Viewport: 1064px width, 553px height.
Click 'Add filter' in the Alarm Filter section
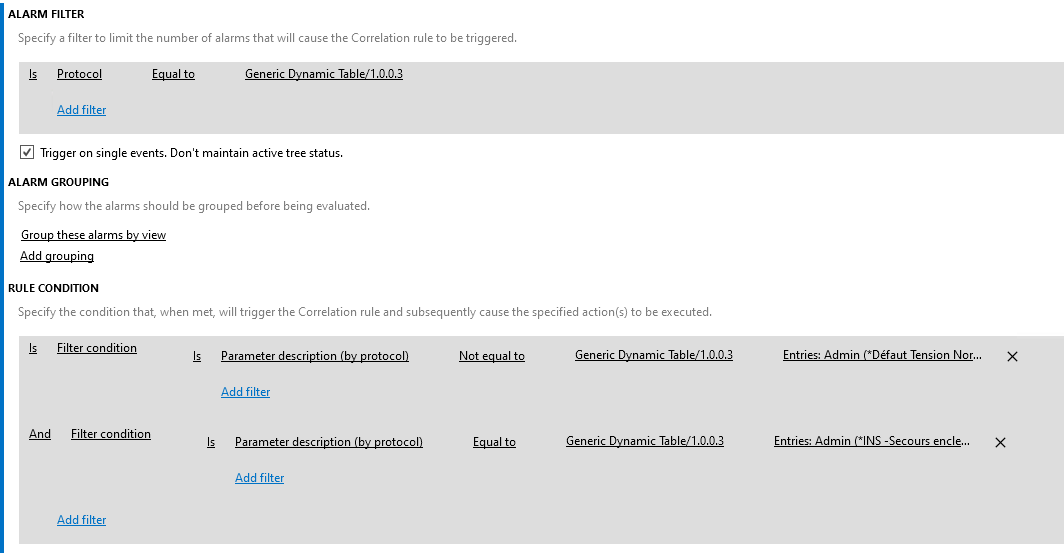pos(81,110)
